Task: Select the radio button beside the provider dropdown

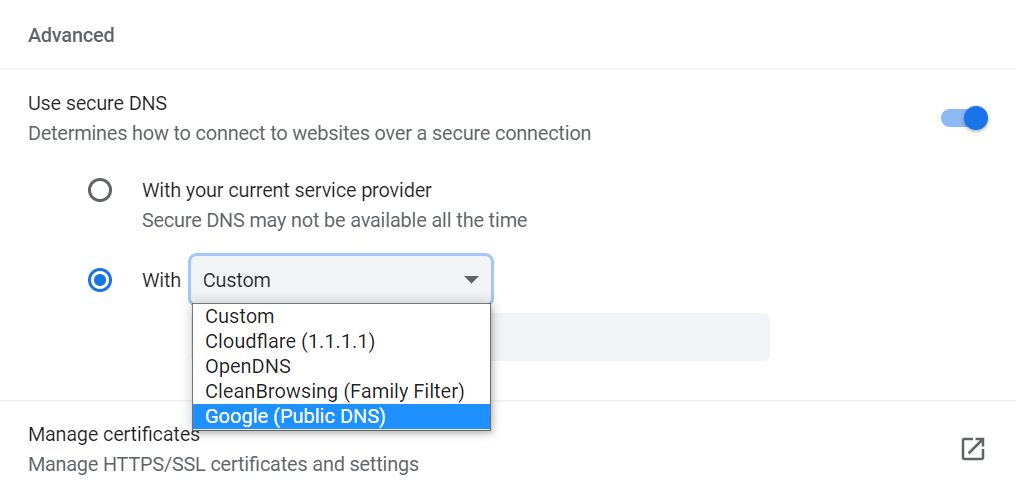Action: click(100, 280)
